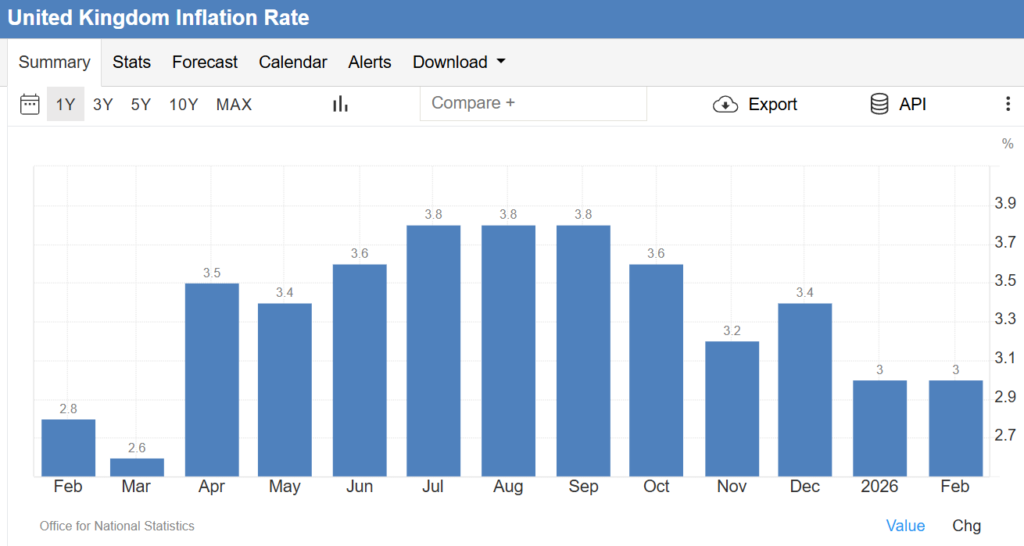The height and width of the screenshot is (546, 1024).
Task: Open the calendar date picker icon
Action: [30, 104]
